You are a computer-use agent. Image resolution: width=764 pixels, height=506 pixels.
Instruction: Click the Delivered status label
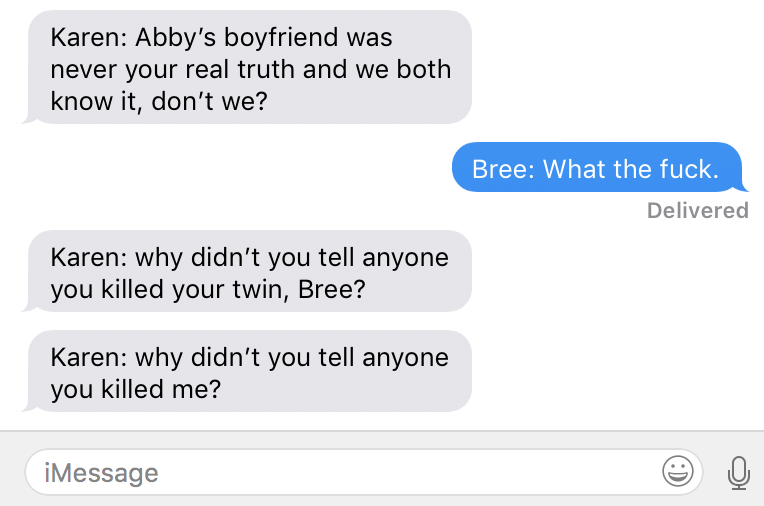(x=697, y=211)
